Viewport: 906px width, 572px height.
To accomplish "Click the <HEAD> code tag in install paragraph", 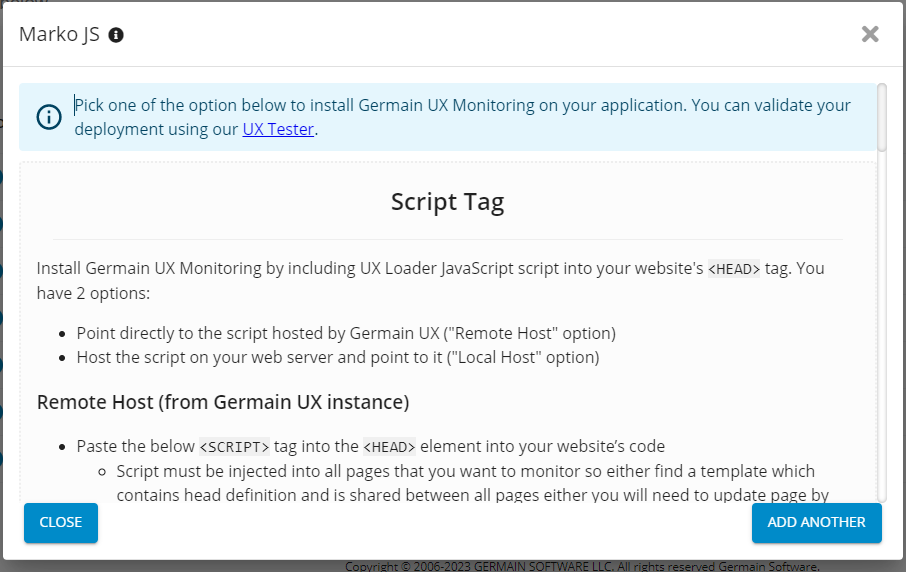I will (734, 269).
